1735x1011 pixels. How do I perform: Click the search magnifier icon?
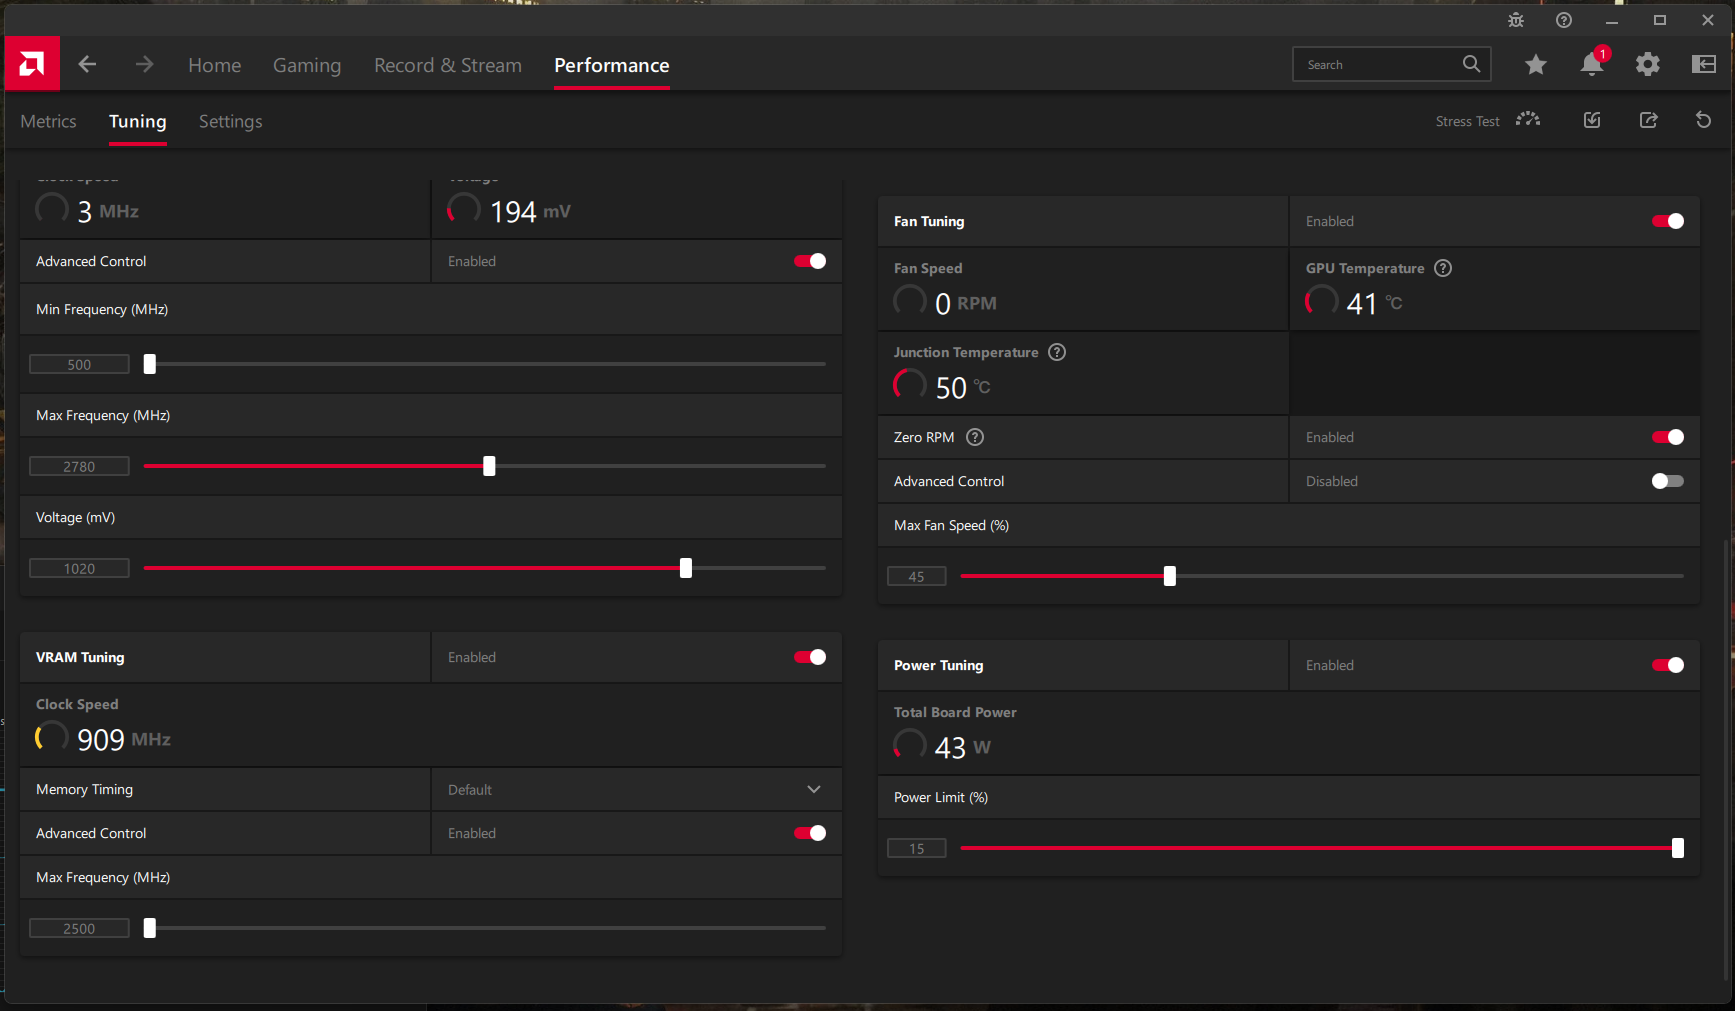[x=1471, y=64]
